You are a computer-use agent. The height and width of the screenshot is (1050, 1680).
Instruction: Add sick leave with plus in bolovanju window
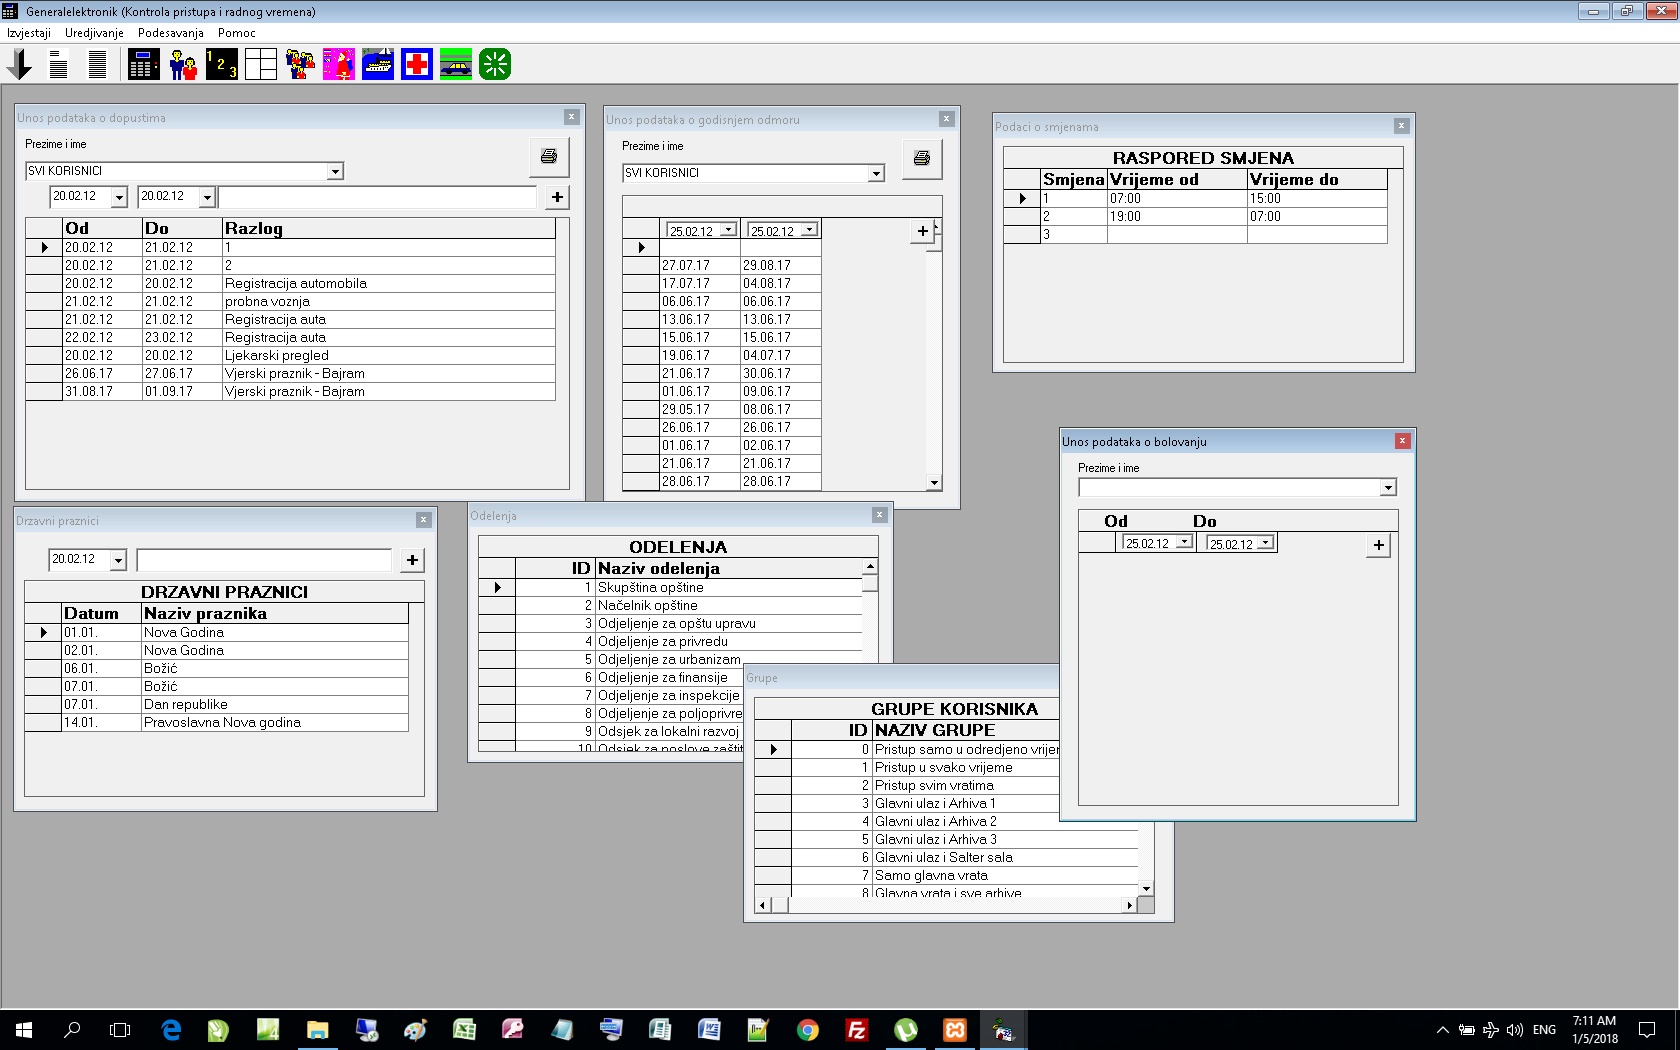coord(1379,545)
